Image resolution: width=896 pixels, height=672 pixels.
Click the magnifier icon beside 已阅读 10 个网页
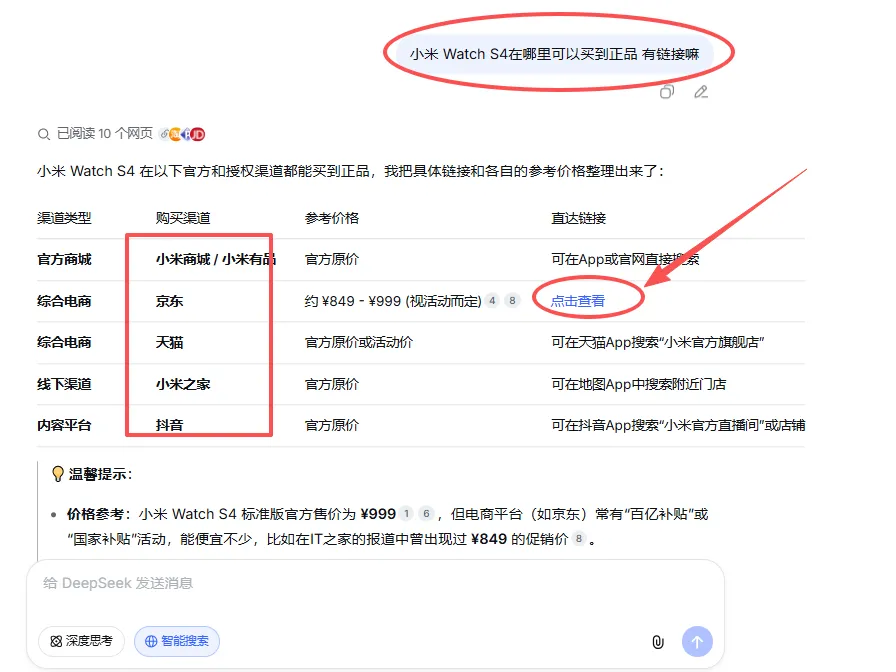42,133
